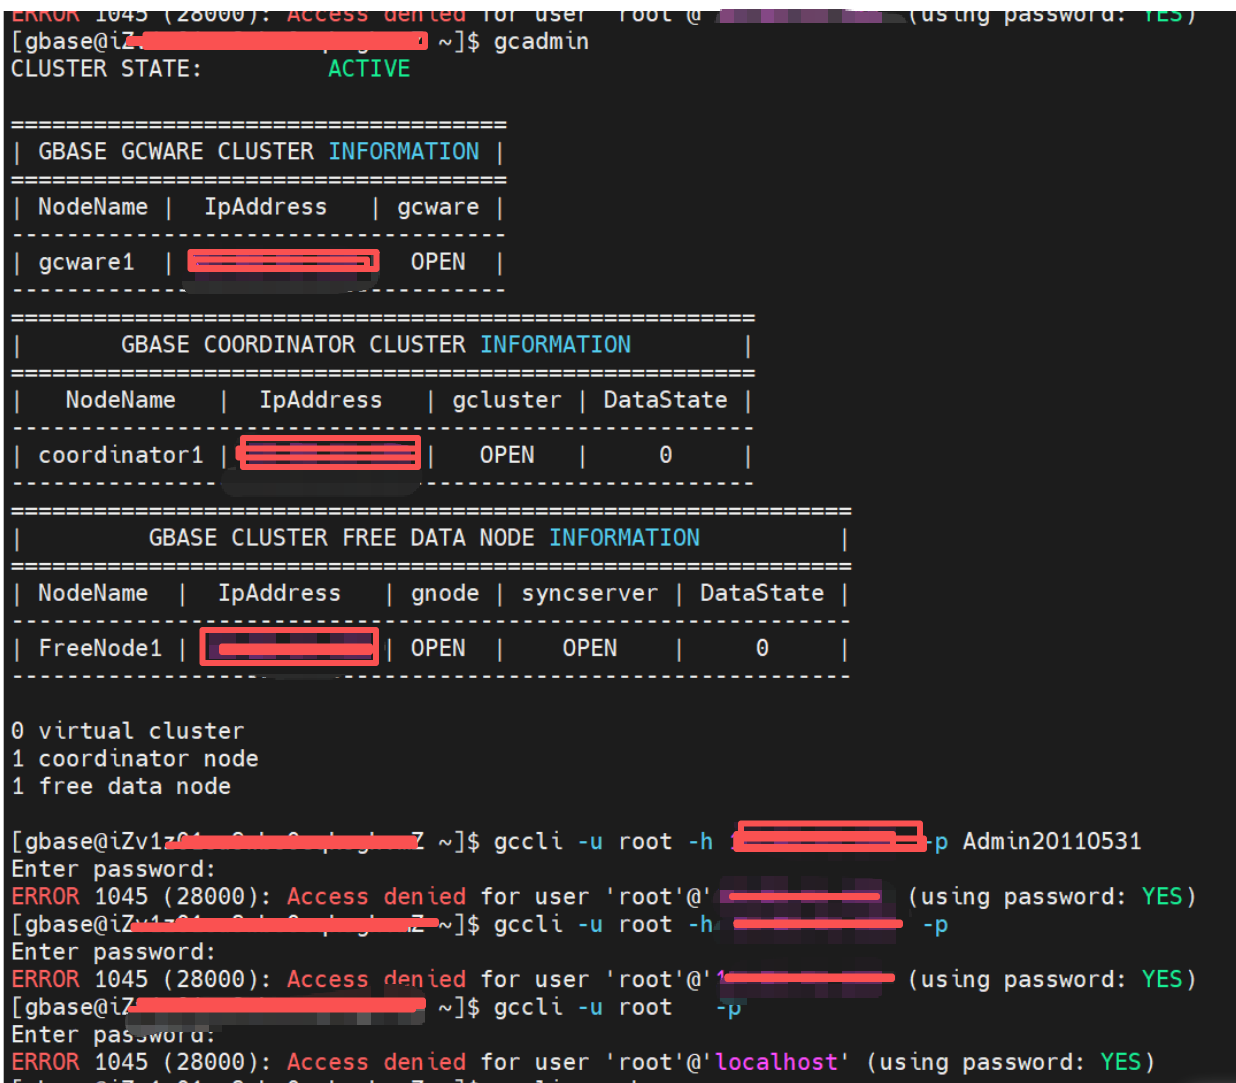Click syncserver OPEN status for FreeNode1
Image resolution: width=1236 pixels, height=1083 pixels.
pos(590,648)
